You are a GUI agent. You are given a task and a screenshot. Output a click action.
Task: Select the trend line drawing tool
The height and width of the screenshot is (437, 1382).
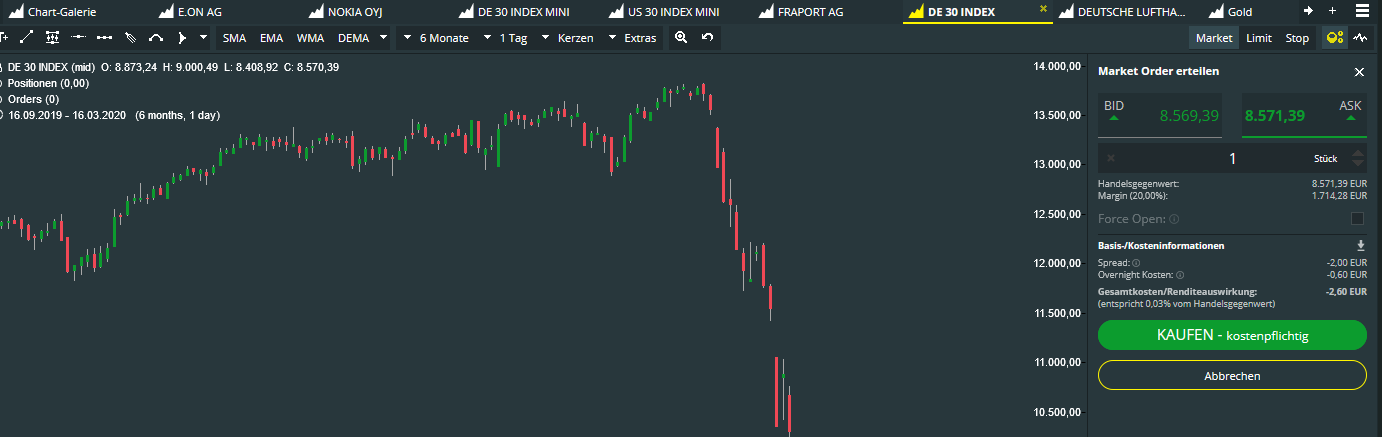coord(26,37)
